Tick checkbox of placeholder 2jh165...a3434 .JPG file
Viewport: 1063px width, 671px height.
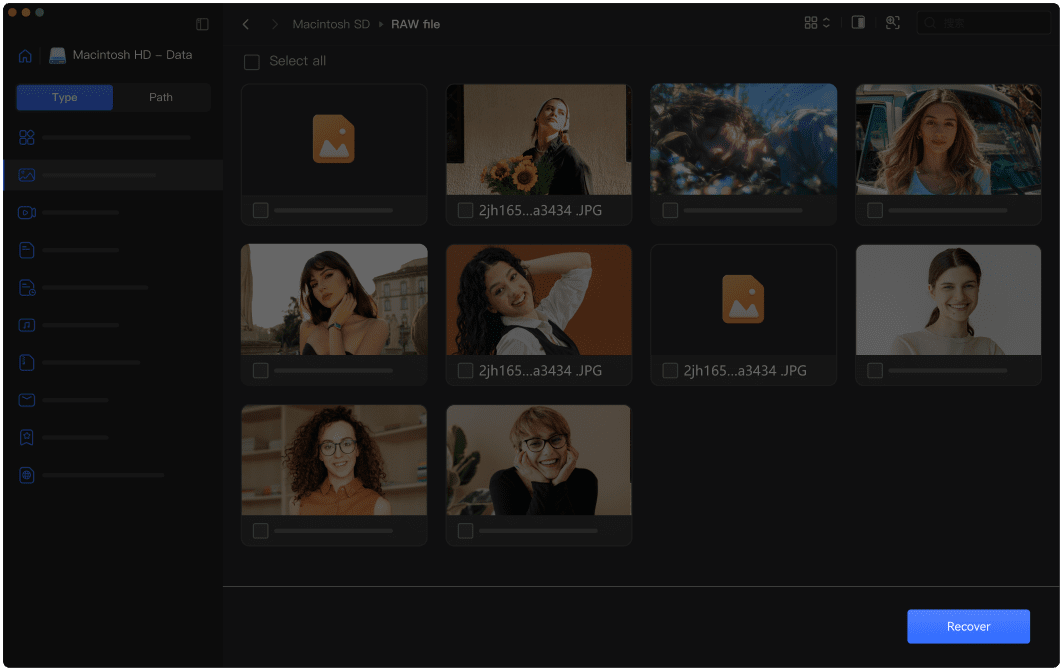click(x=670, y=371)
